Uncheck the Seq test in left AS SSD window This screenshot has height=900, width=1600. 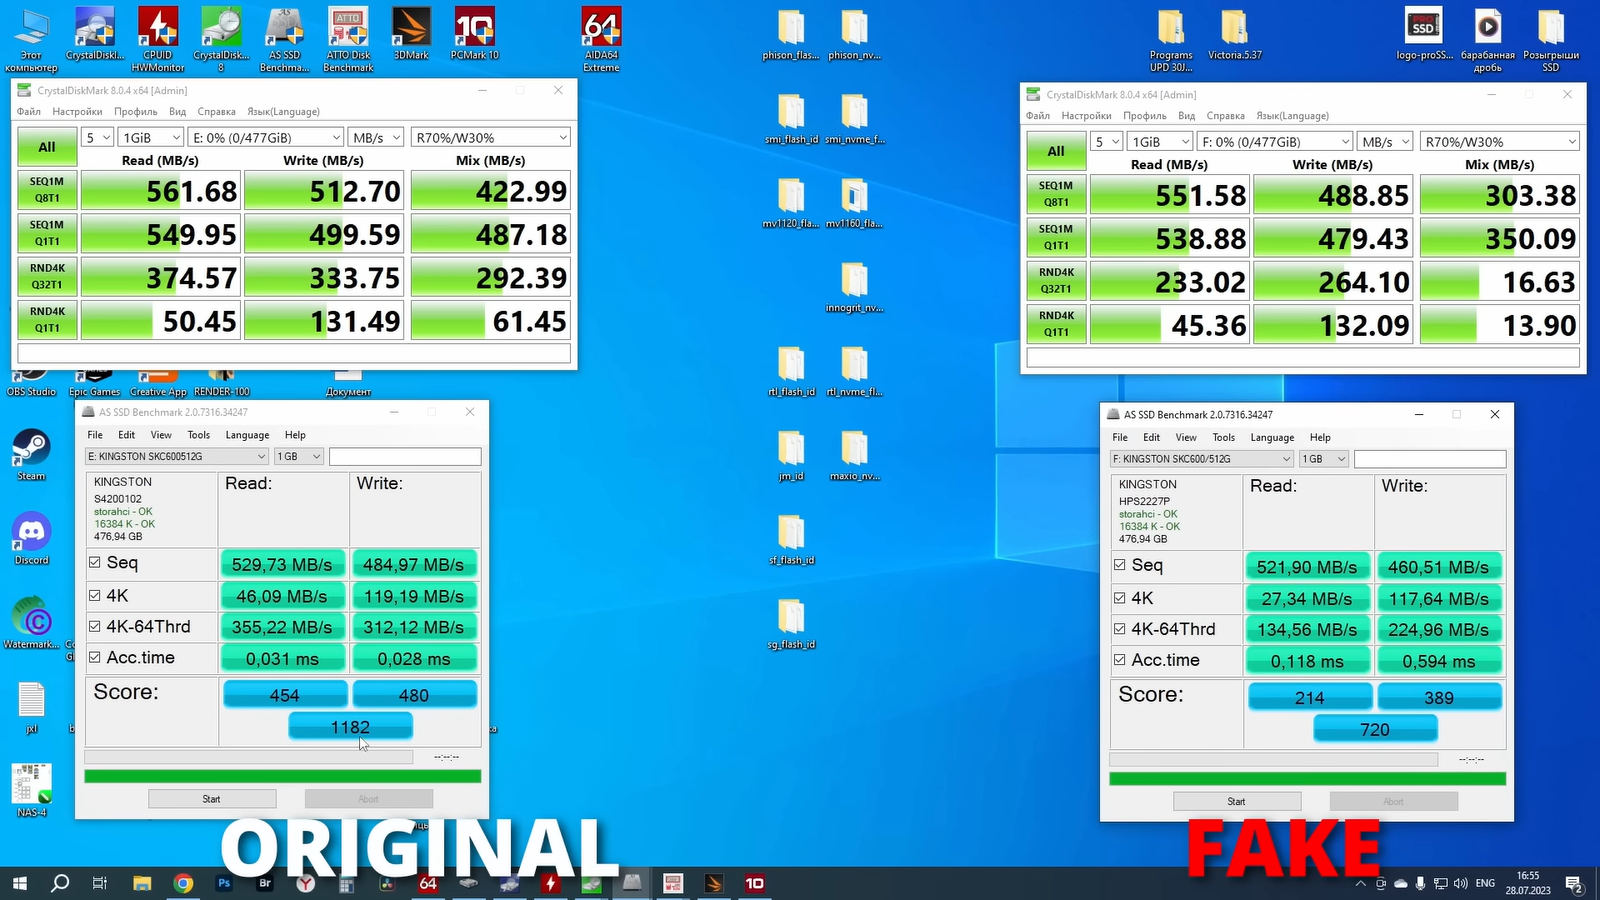pyautogui.click(x=95, y=563)
